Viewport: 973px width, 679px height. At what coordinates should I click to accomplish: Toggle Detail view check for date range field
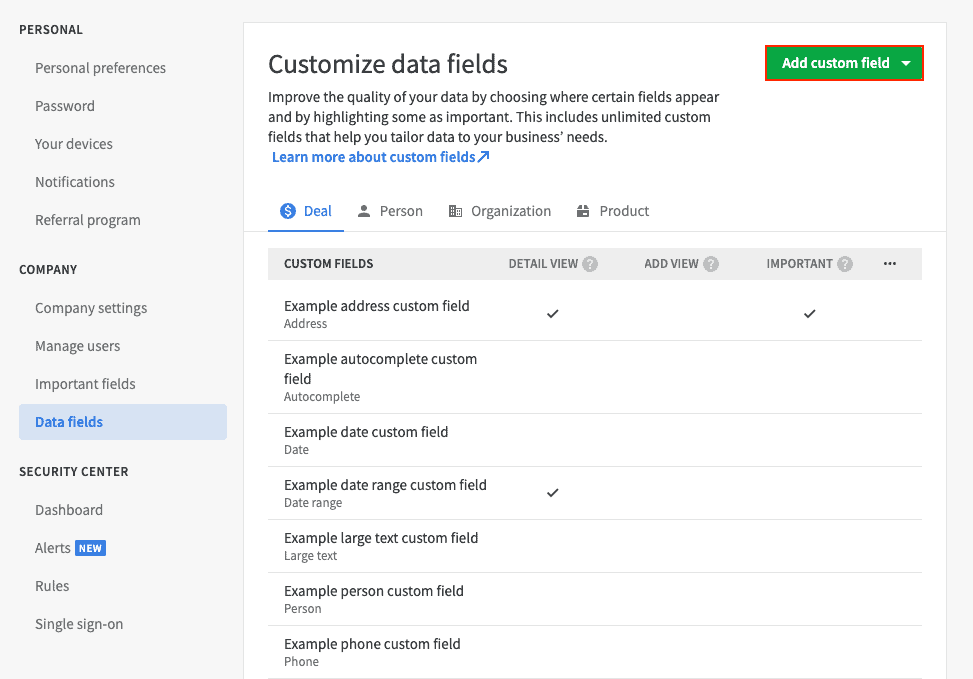(552, 493)
